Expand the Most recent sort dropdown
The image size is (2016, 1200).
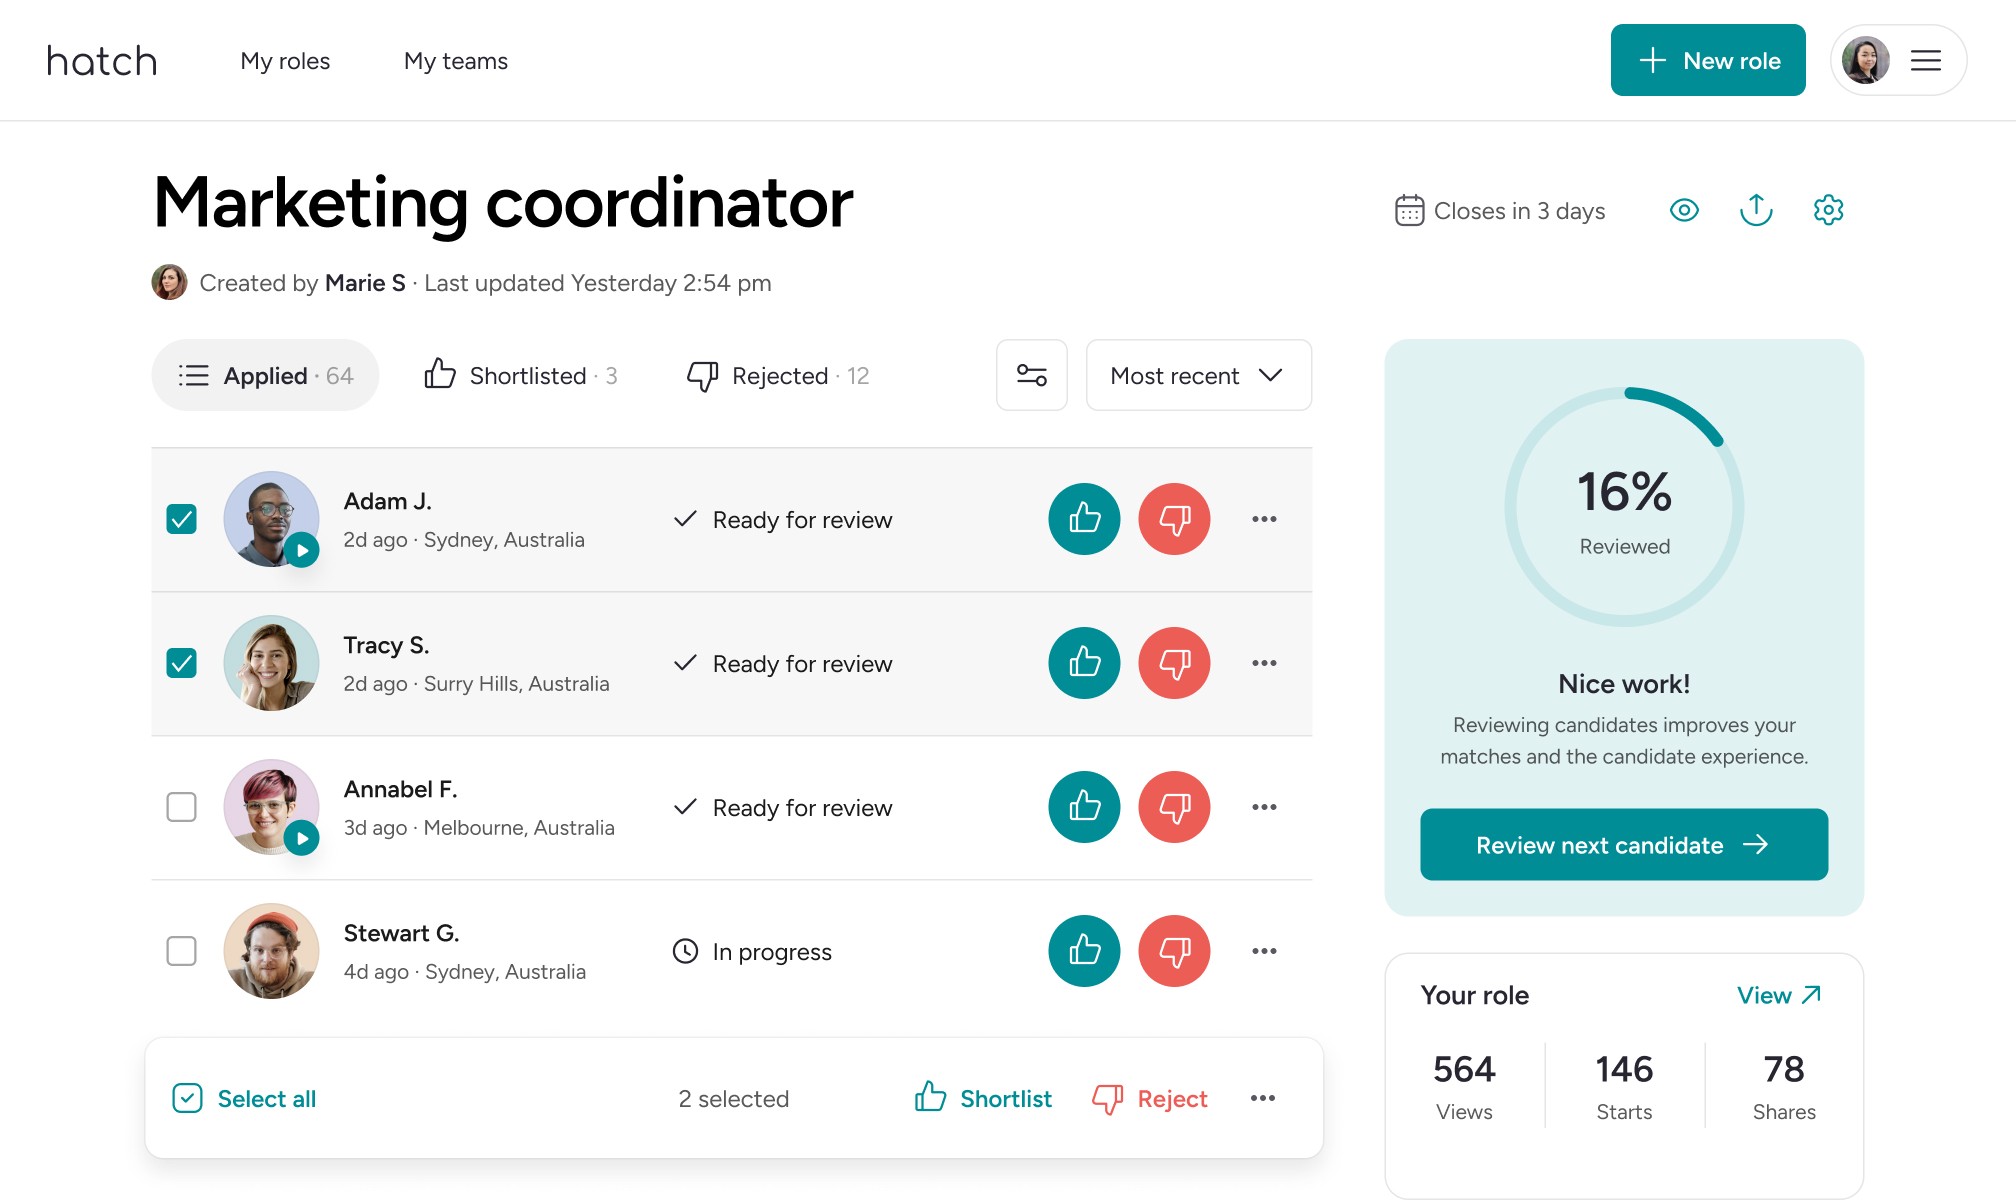1198,375
